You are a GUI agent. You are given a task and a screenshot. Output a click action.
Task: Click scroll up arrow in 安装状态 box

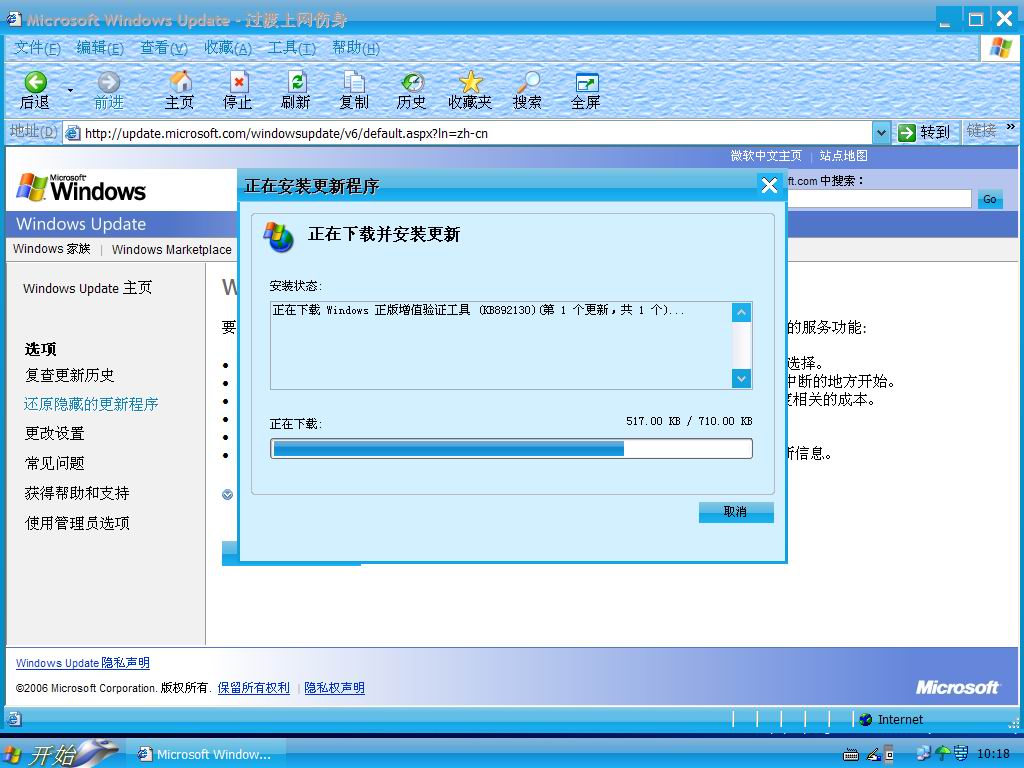(741, 313)
